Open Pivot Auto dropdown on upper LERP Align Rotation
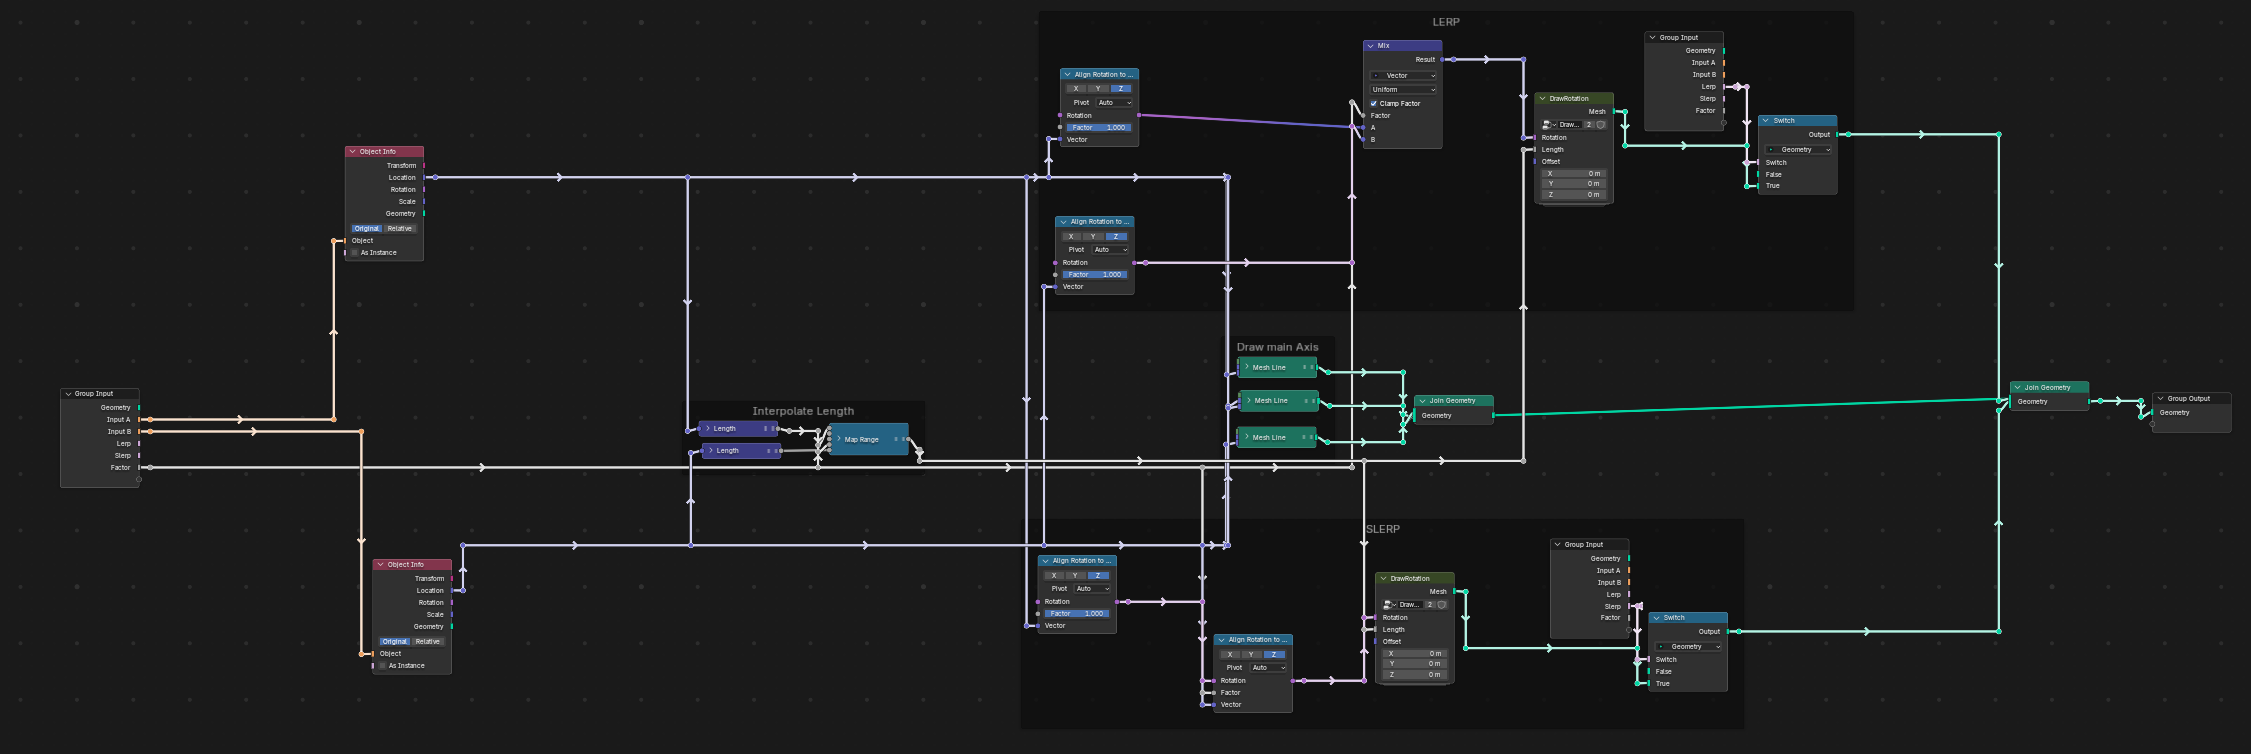The height and width of the screenshot is (754, 2251). tap(1114, 103)
